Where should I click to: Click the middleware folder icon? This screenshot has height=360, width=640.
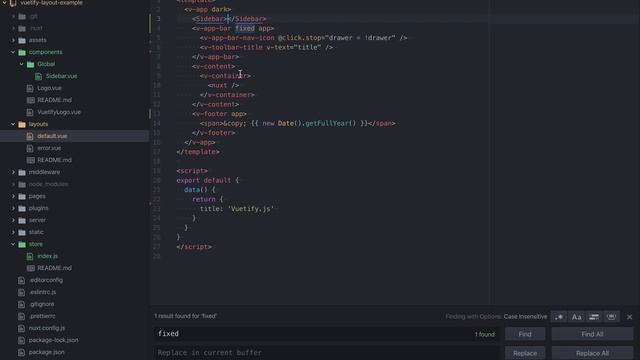[22, 172]
